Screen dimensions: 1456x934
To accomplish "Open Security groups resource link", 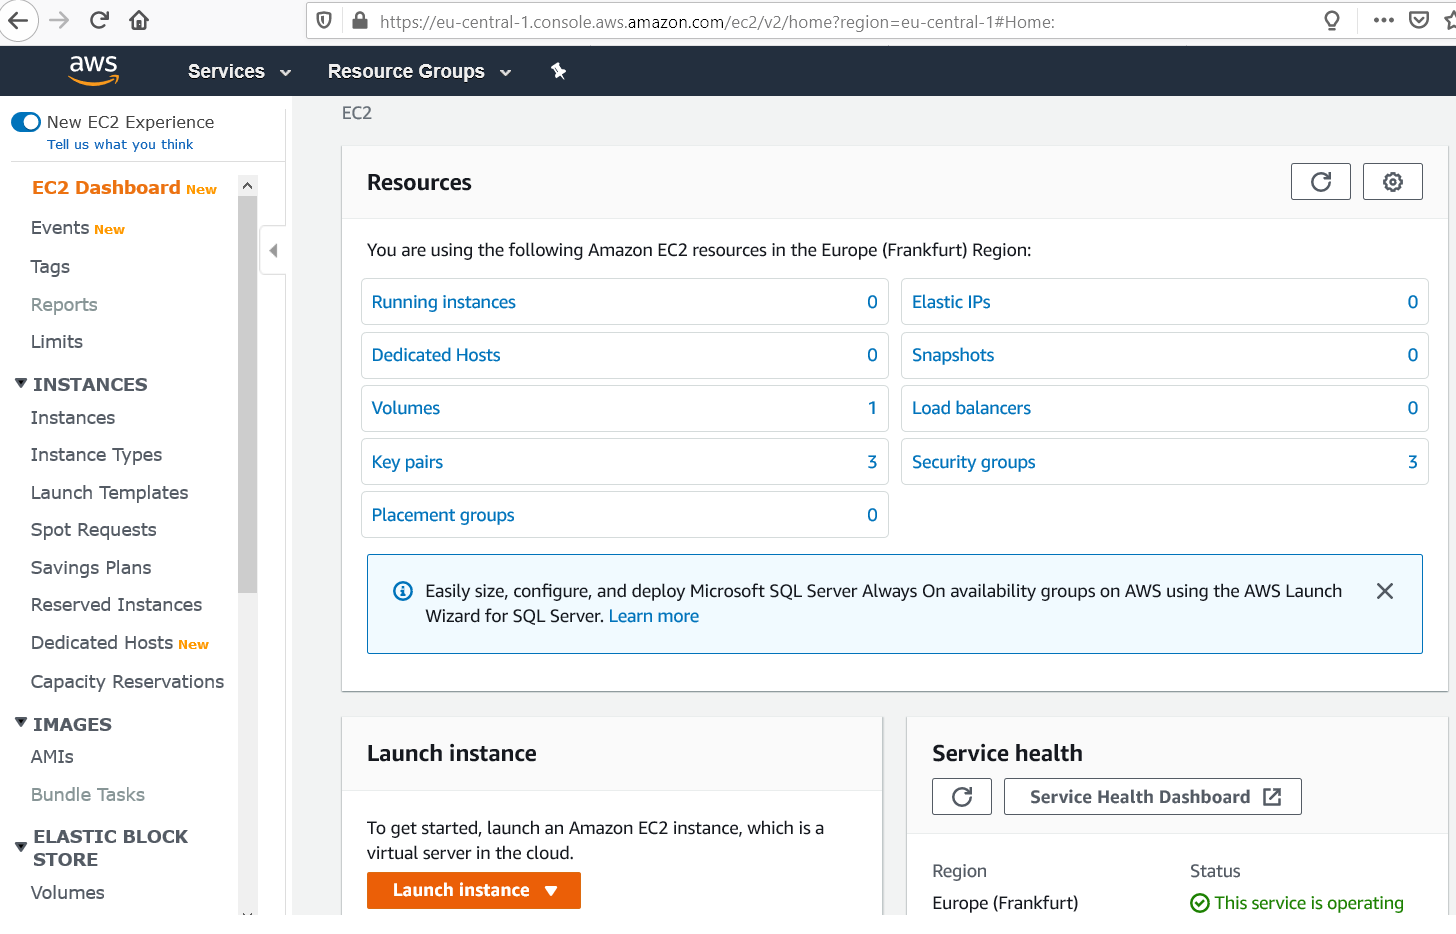I will pyautogui.click(x=974, y=462).
